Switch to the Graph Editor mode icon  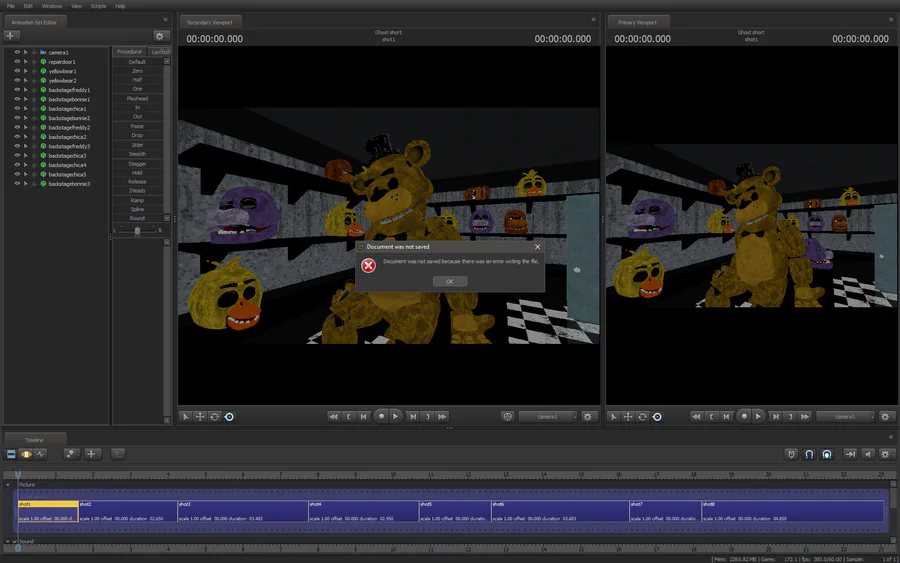point(41,454)
